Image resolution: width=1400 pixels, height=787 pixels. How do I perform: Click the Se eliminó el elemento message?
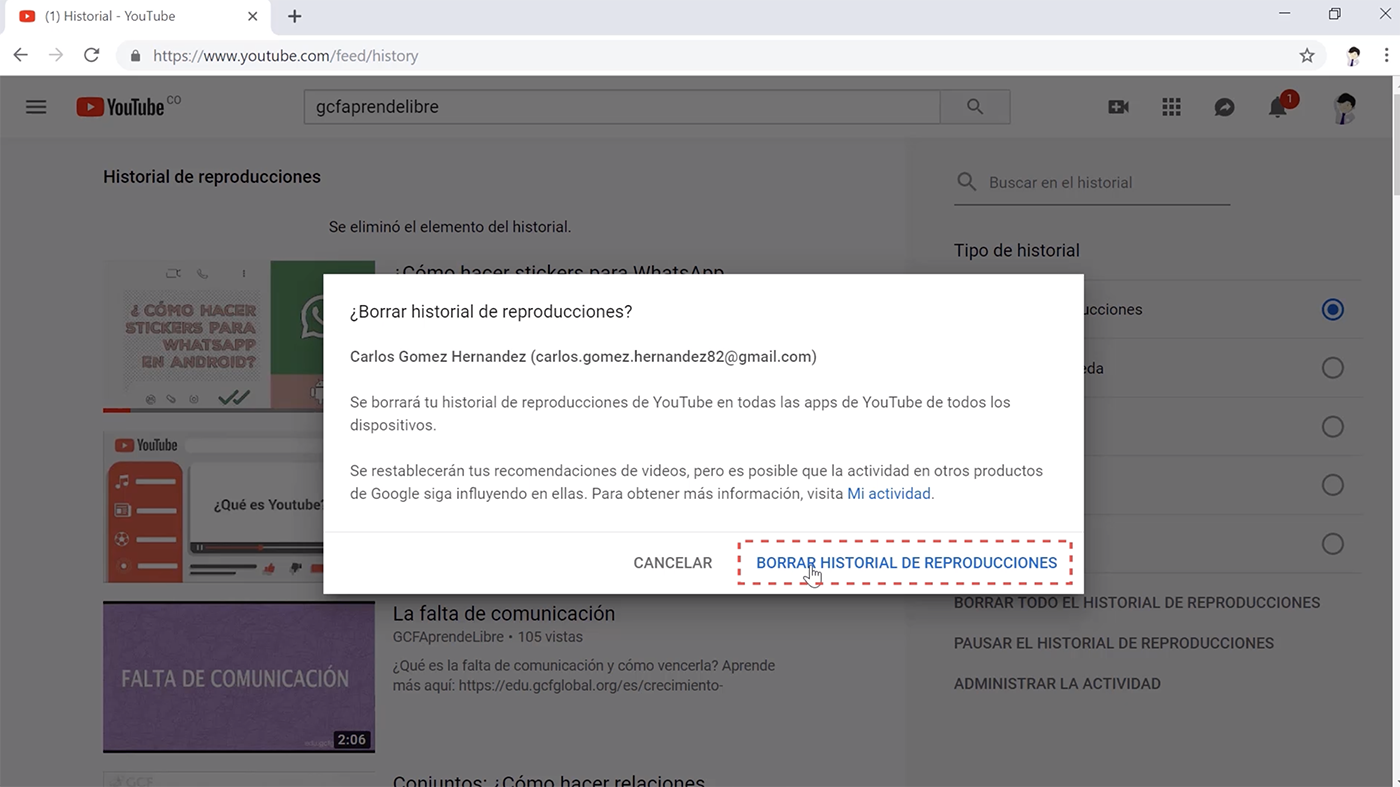pyautogui.click(x=450, y=227)
